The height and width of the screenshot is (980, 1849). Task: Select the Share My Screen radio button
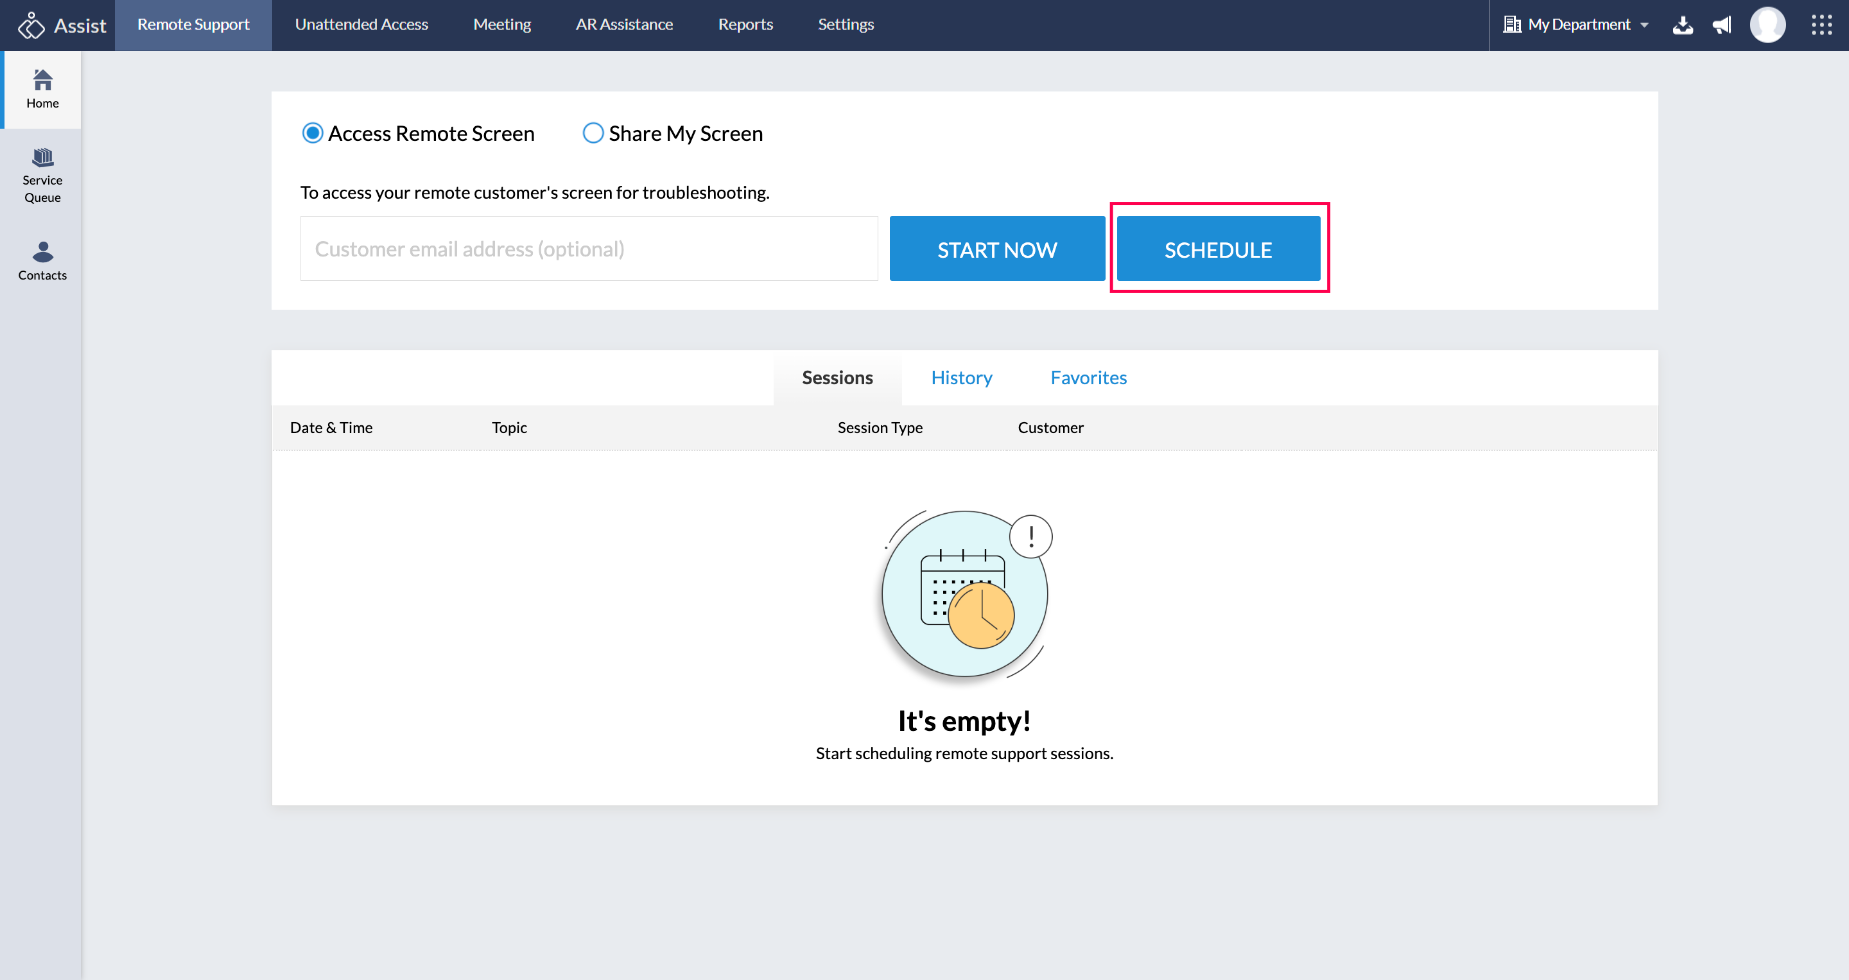[x=592, y=132]
